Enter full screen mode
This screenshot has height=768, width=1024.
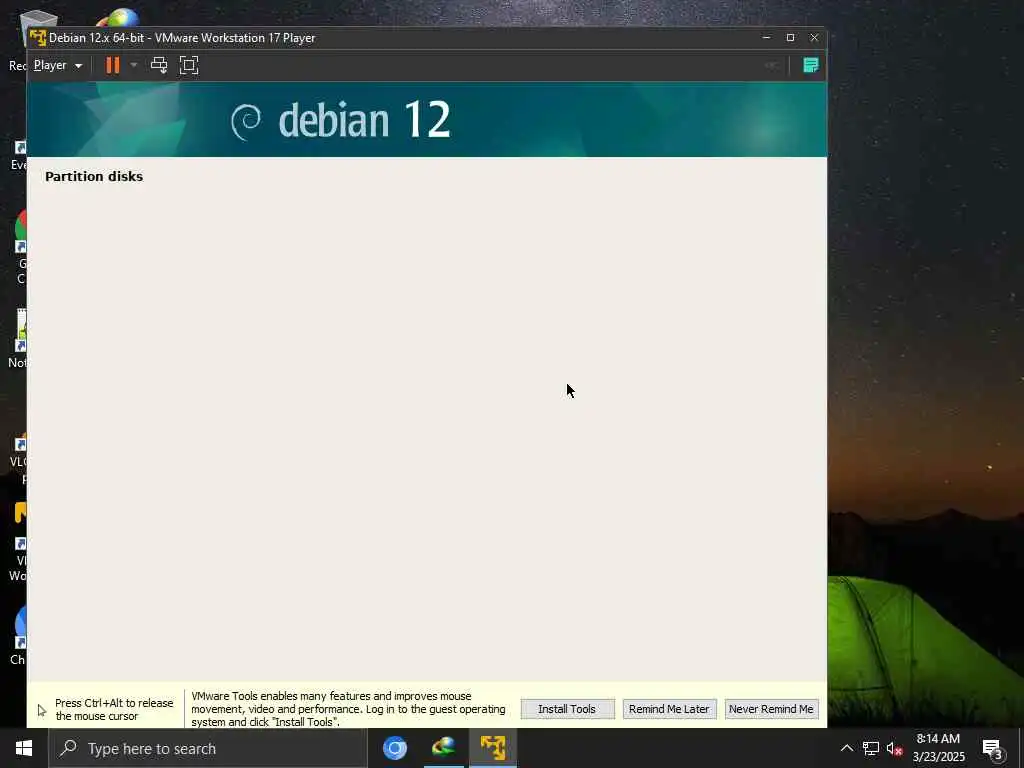click(x=189, y=65)
